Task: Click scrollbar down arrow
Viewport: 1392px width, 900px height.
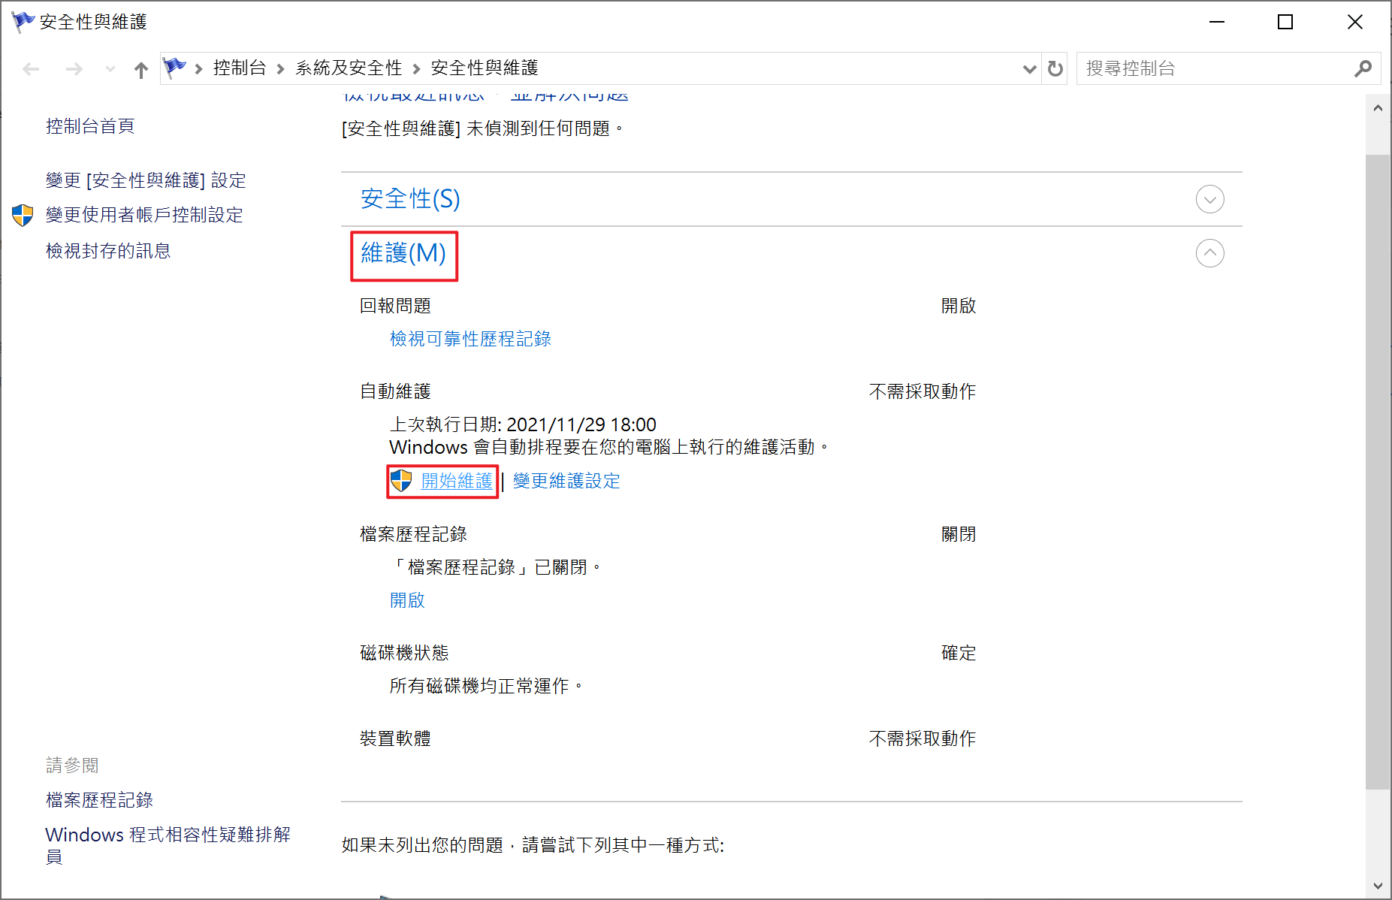Action: pos(1378,886)
